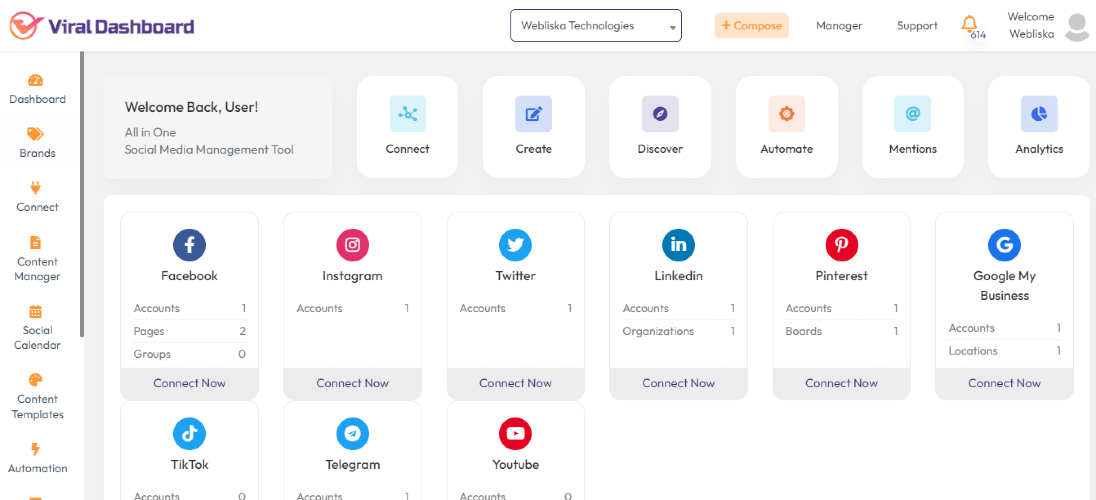Image resolution: width=1096 pixels, height=500 pixels.
Task: Open the Mentions @ icon tile
Action: pos(913,127)
